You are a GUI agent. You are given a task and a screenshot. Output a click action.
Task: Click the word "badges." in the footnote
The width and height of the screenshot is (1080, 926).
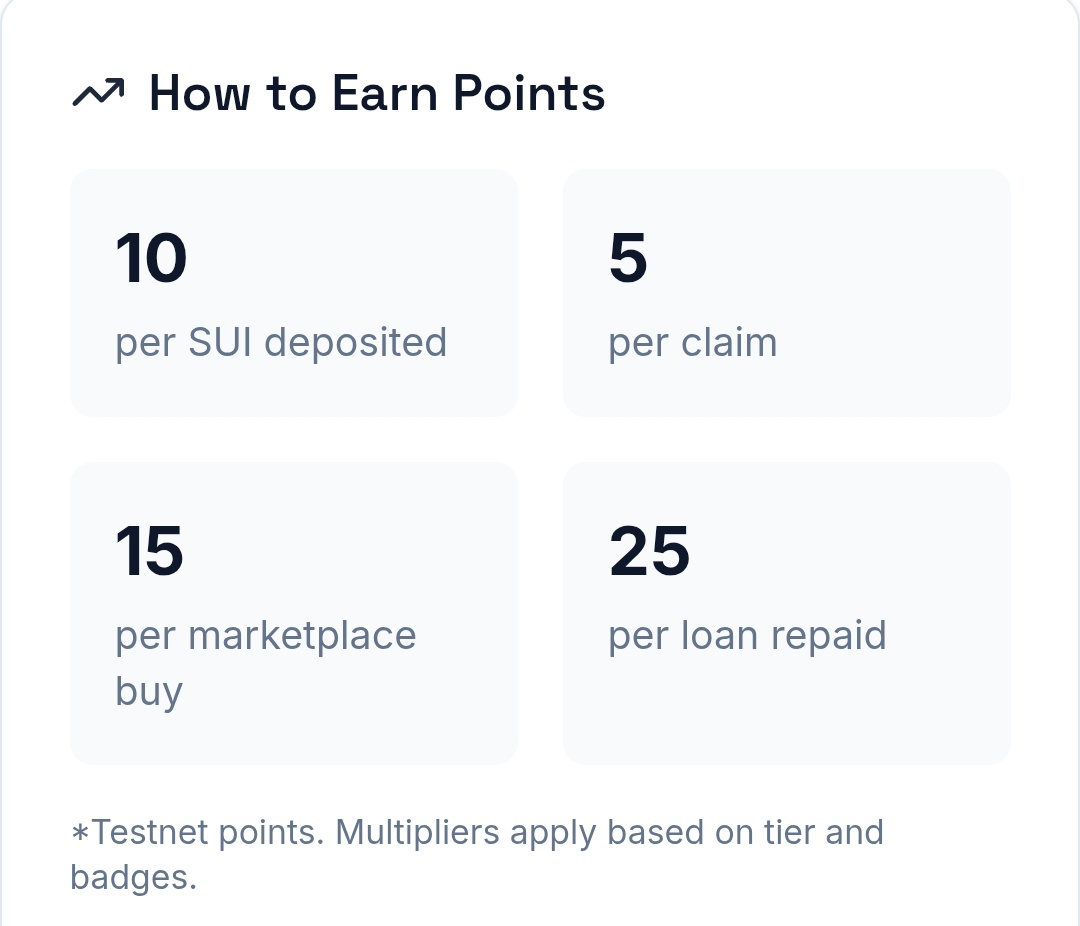tap(133, 878)
